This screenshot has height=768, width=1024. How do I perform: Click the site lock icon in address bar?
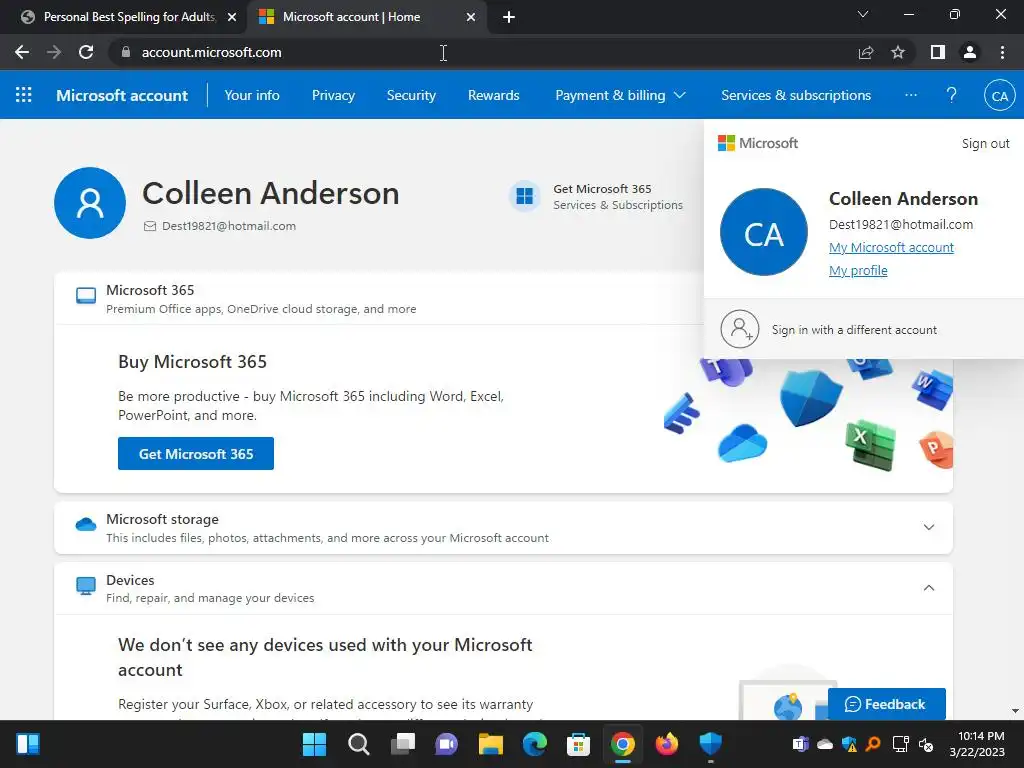(126, 52)
